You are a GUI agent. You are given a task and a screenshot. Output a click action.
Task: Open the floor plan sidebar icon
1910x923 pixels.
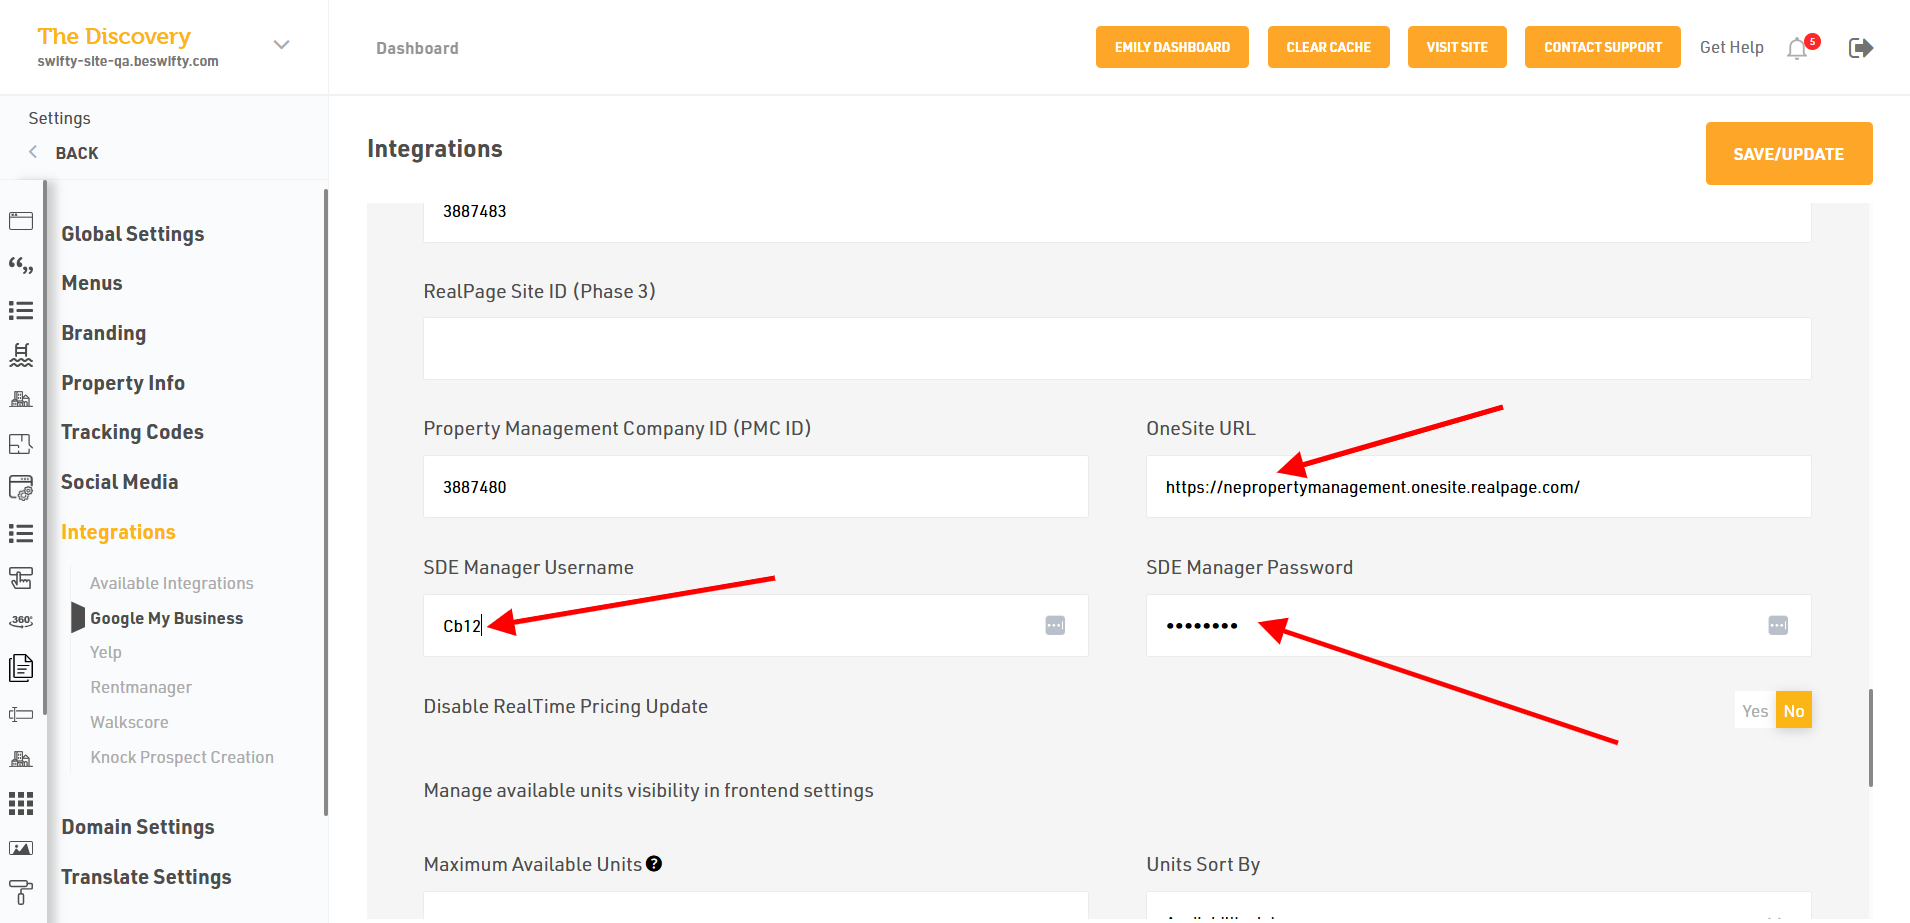[21, 444]
